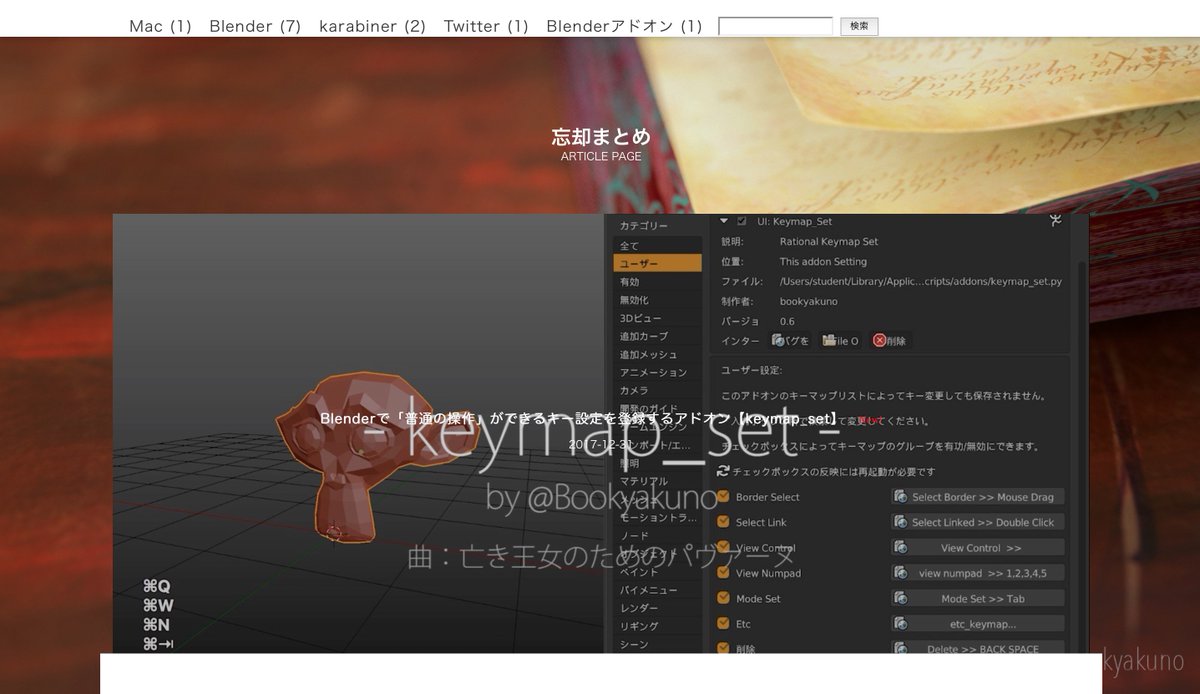Open the karabiner (2) category link
Image resolution: width=1200 pixels, height=694 pixels.
pos(372,26)
